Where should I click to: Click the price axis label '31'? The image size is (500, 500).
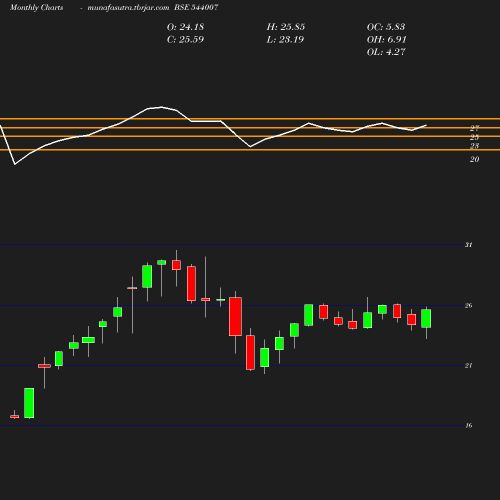pos(469,245)
